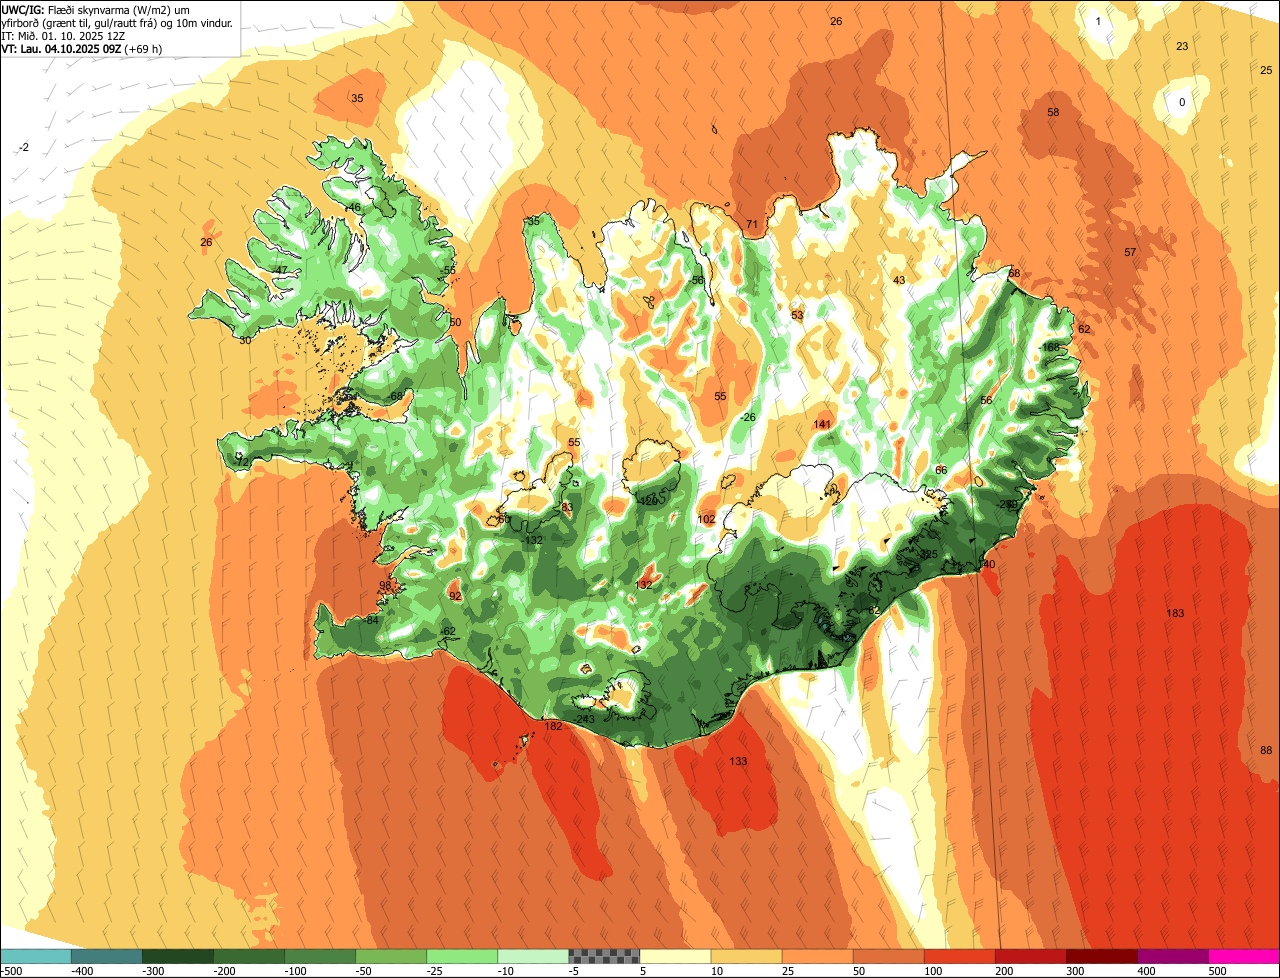Click the valid time "VT: Lau. 04.10.2025 09Z (+69 h)"

pos(82,48)
